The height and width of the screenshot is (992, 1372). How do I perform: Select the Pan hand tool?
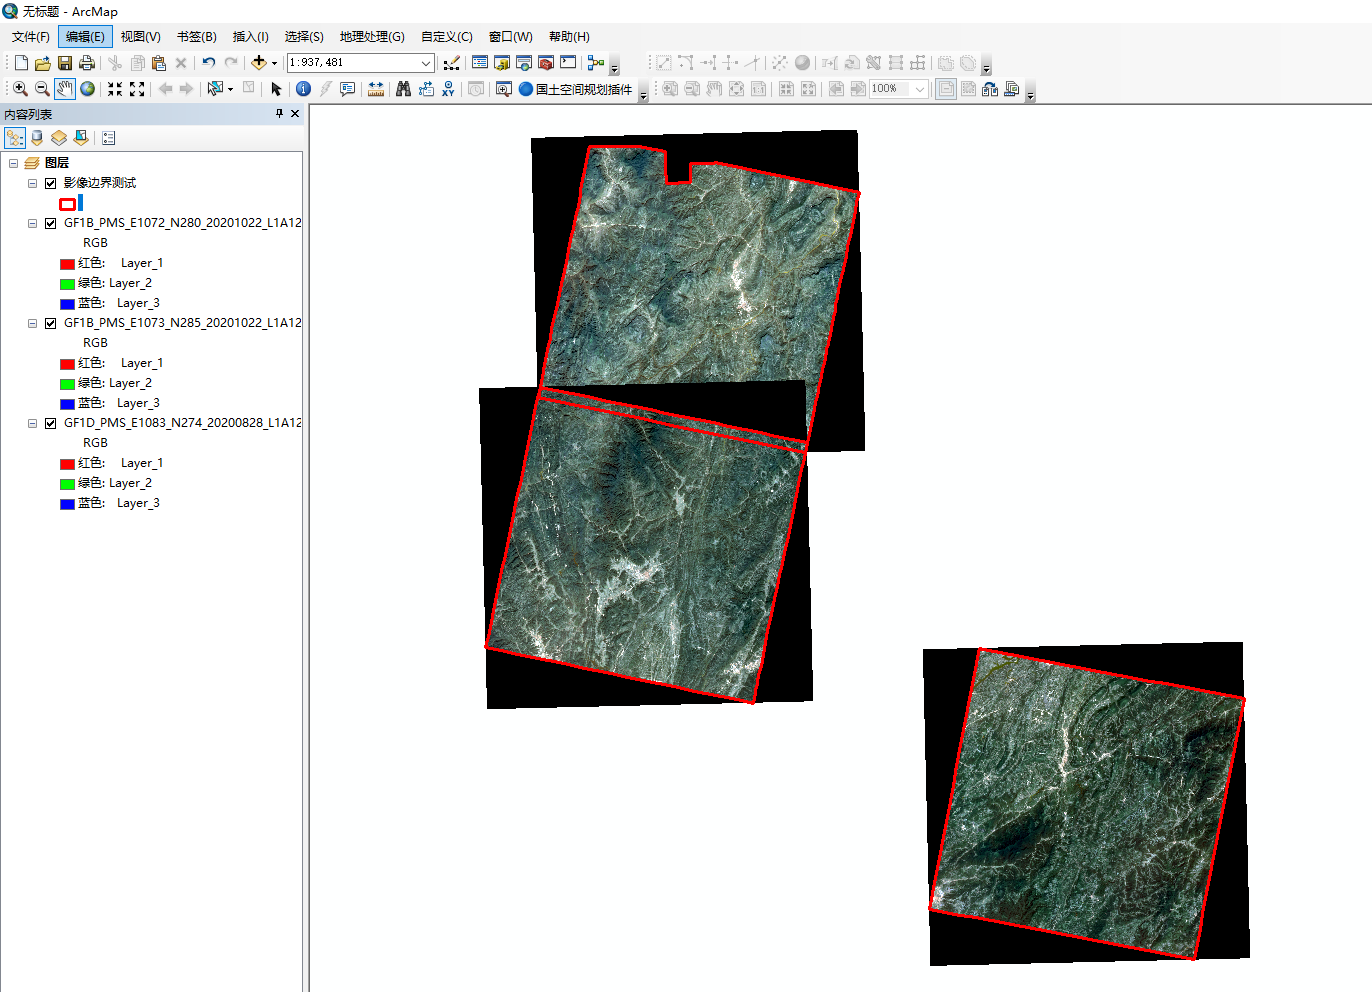coord(65,89)
